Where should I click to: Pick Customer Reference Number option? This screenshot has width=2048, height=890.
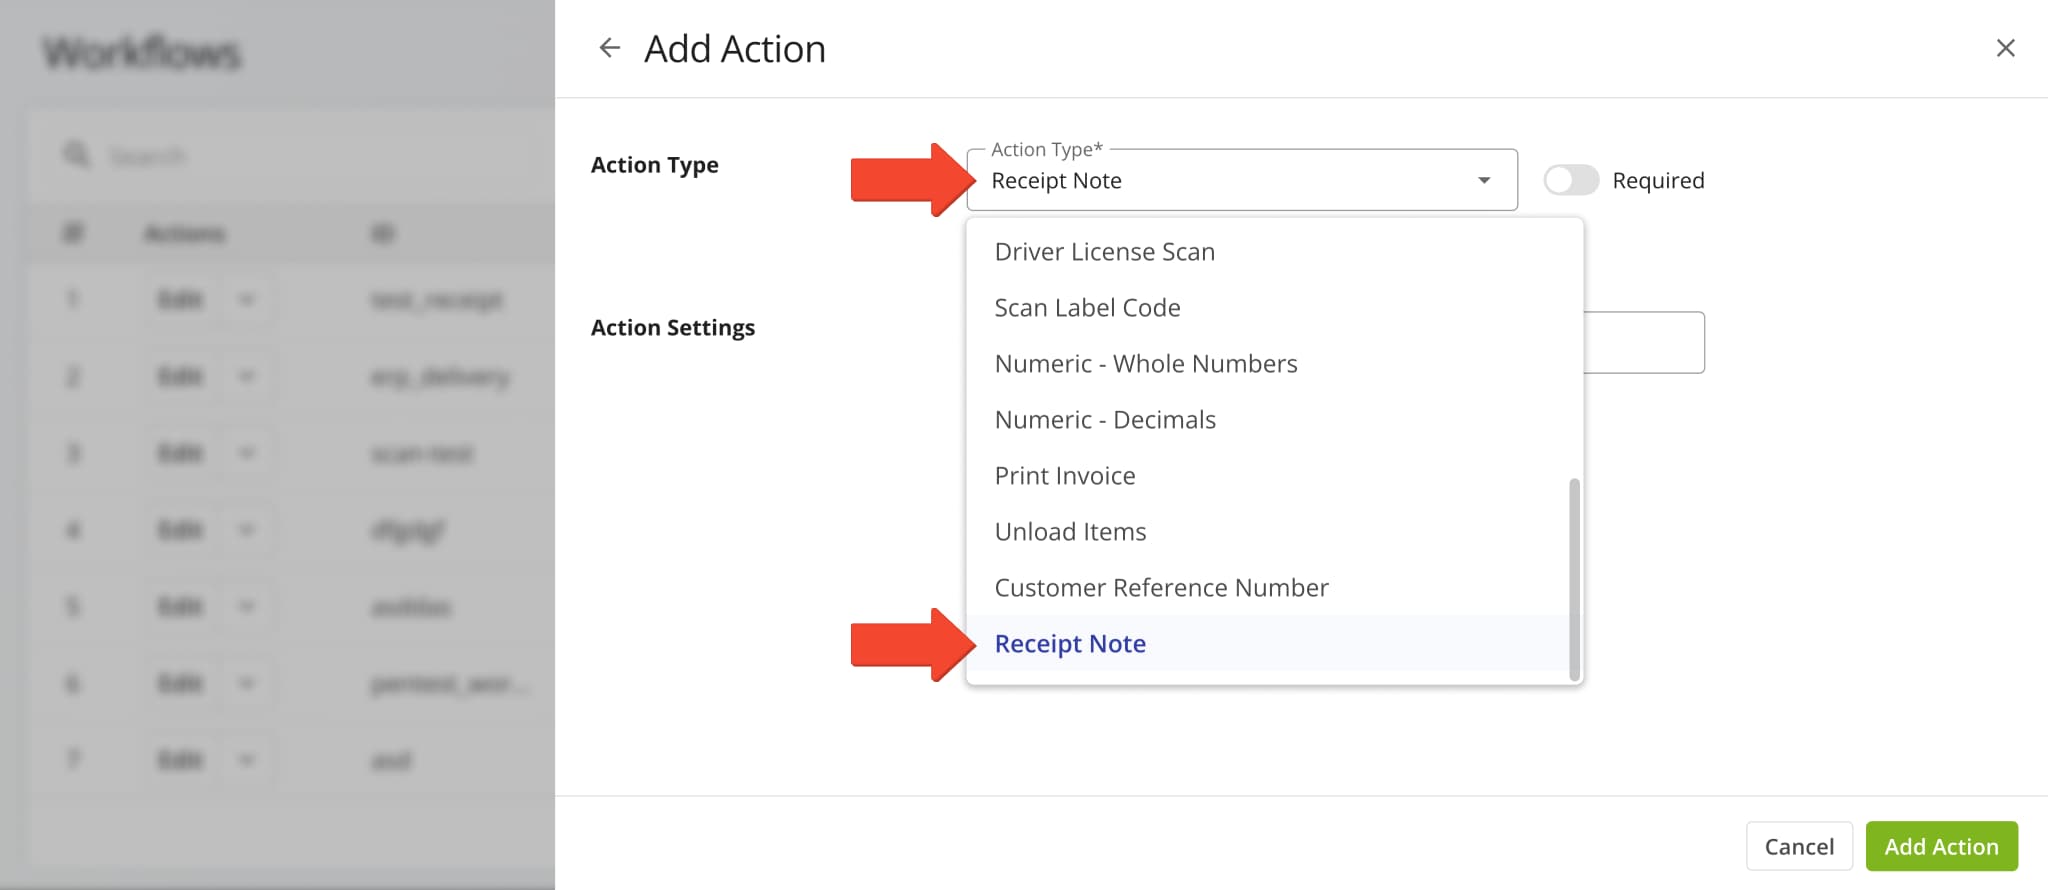pos(1161,588)
